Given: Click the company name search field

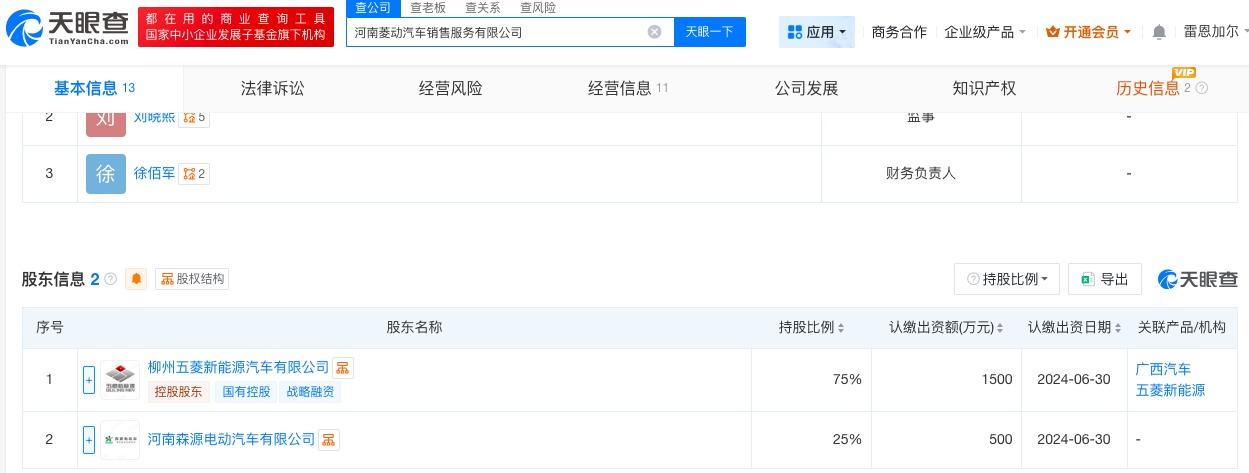Looking at the screenshot, I should (x=495, y=32).
